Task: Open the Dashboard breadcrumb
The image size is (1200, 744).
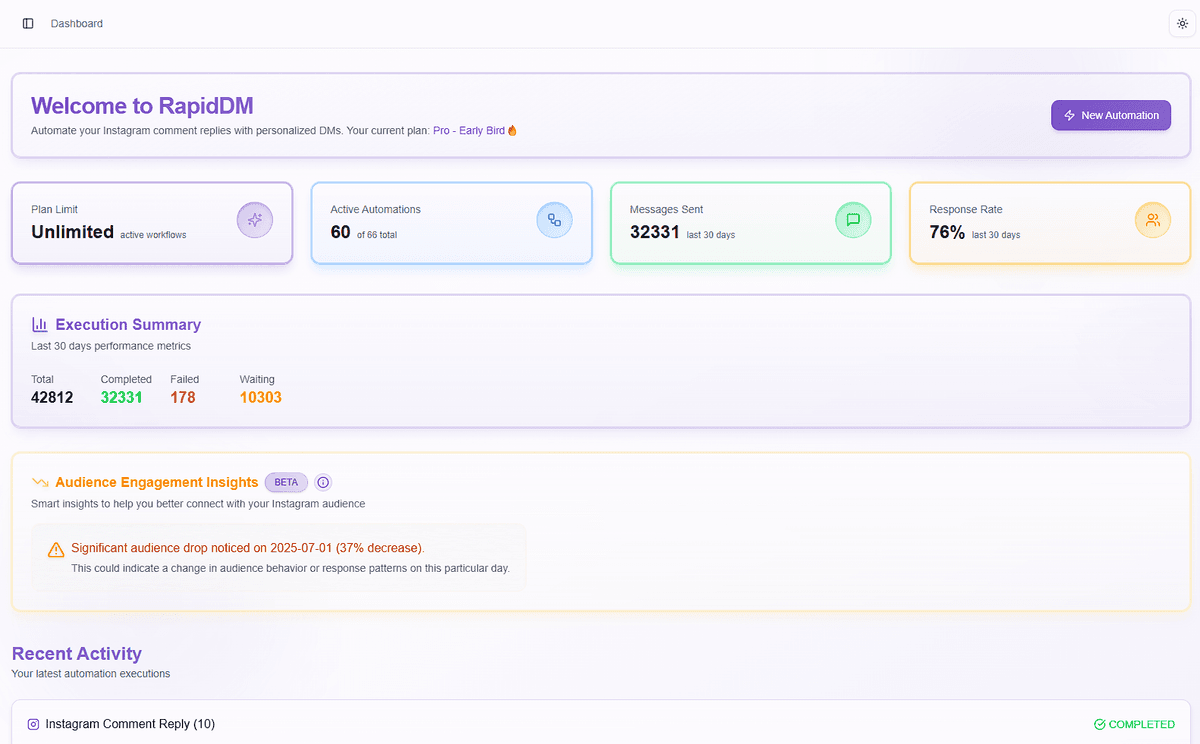Action: (77, 23)
